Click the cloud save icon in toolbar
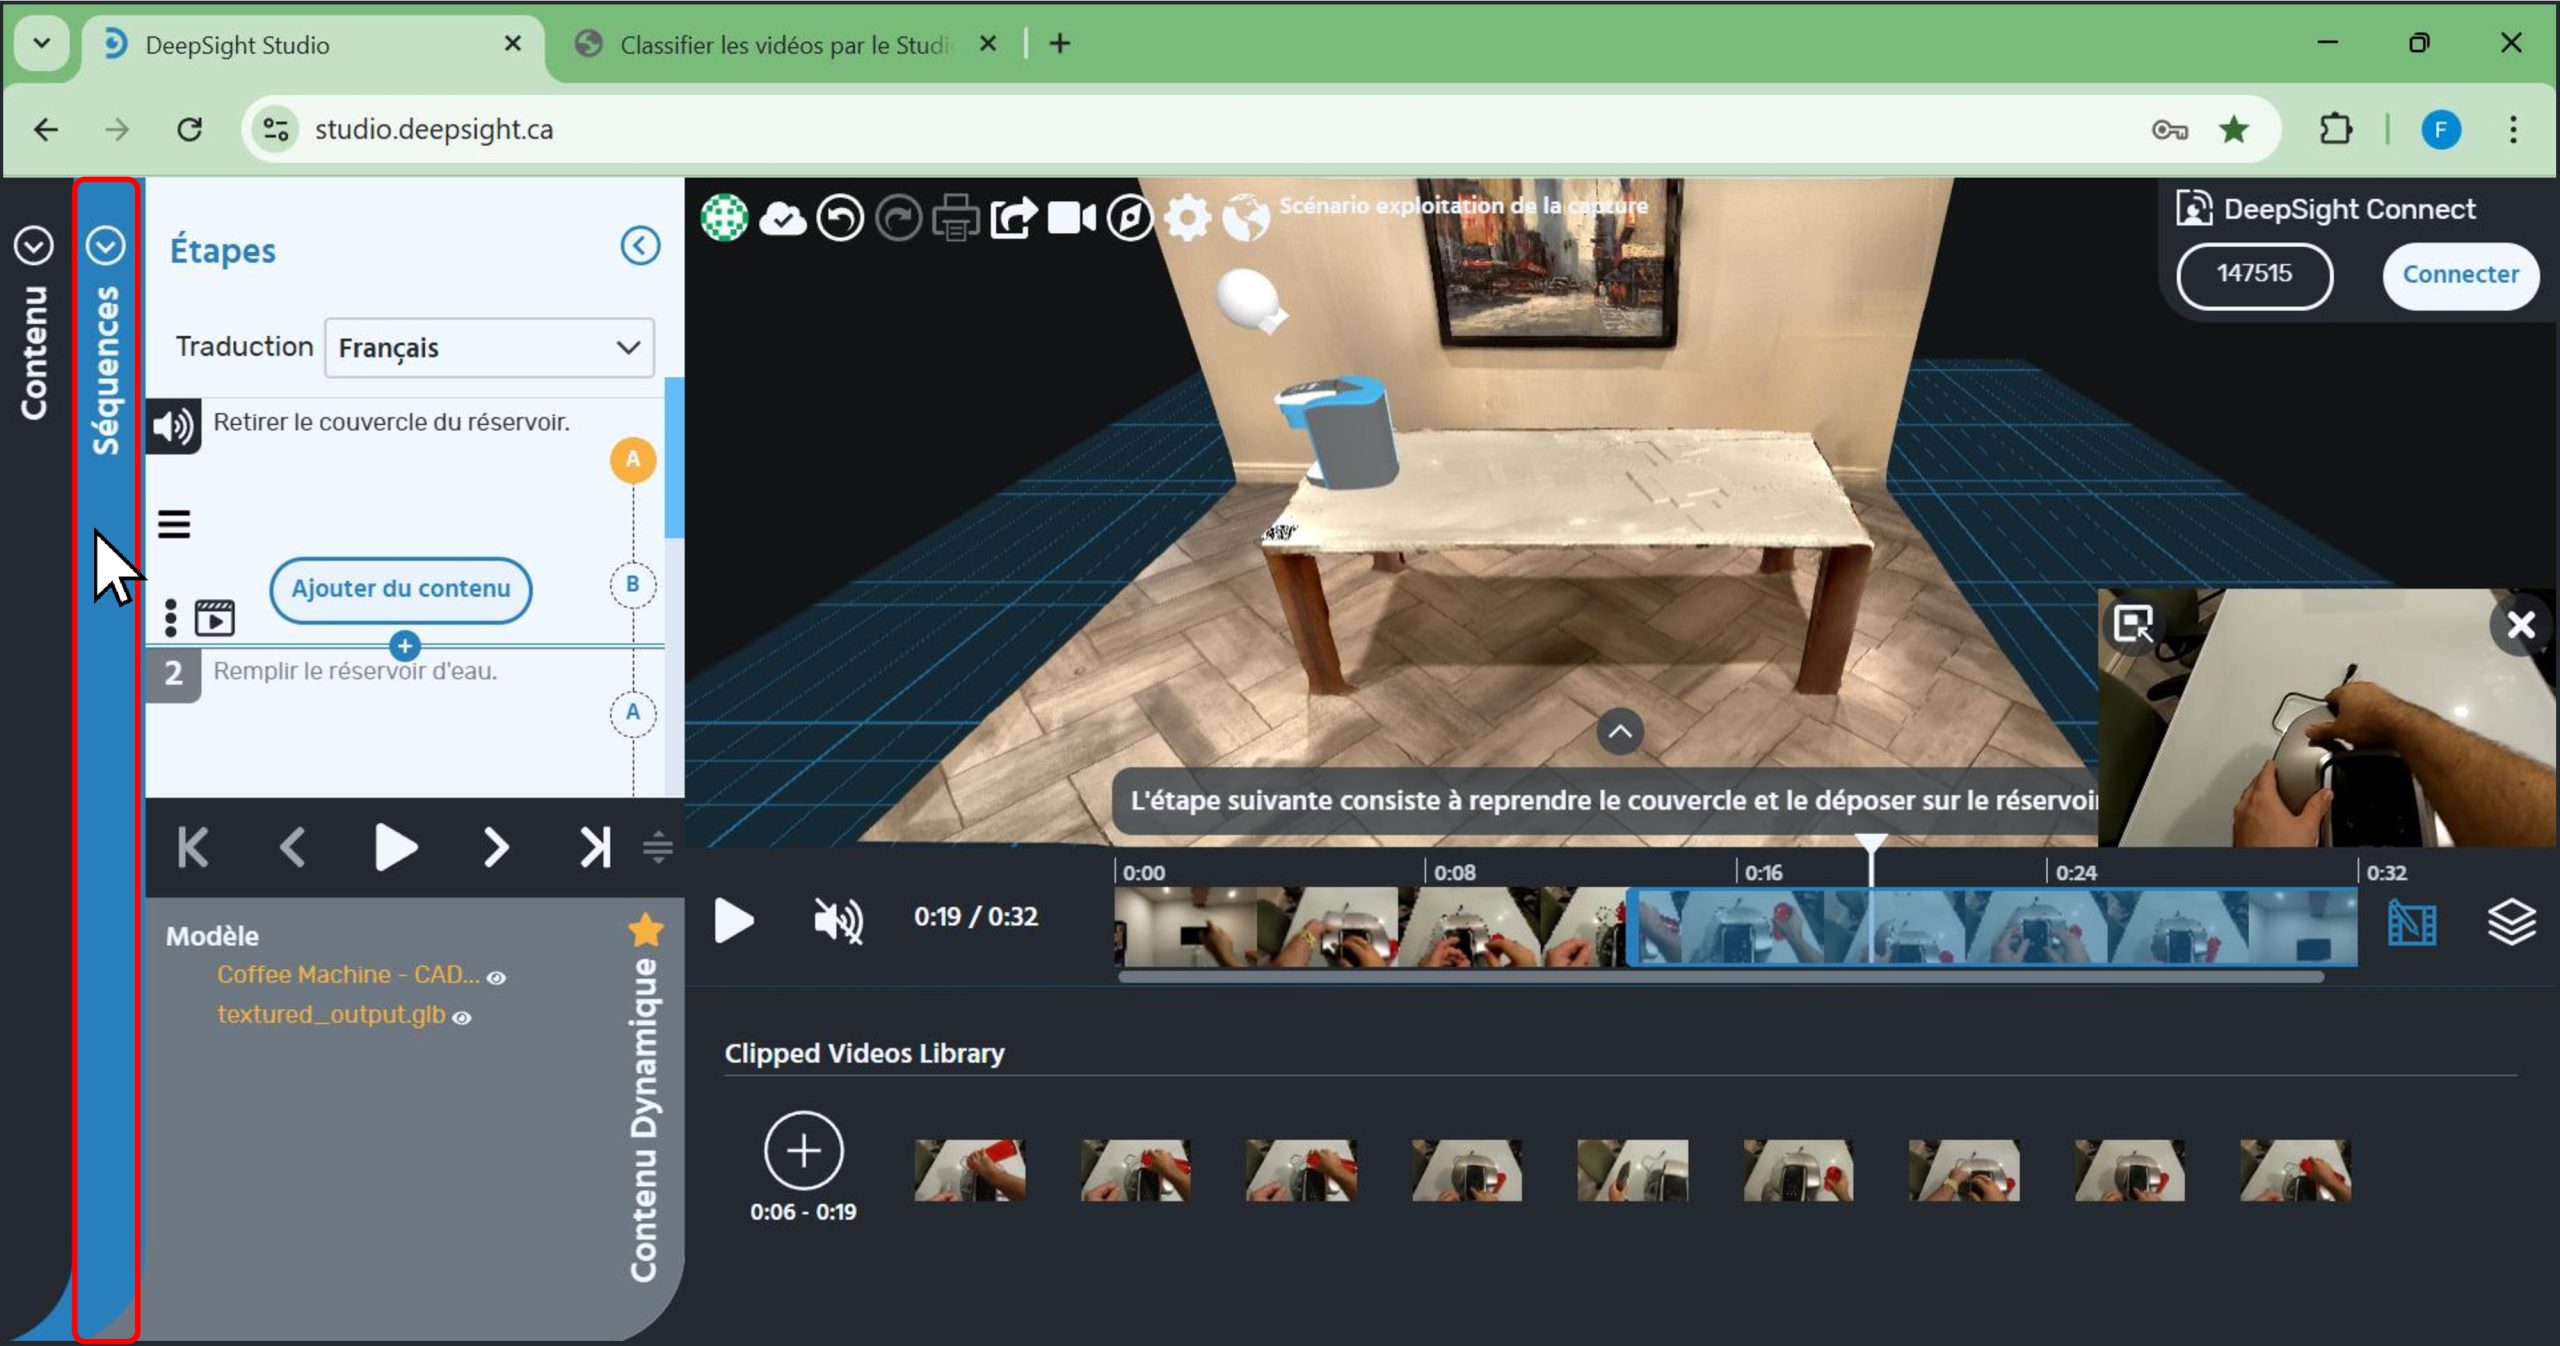2560x1346 pixels. click(x=782, y=218)
